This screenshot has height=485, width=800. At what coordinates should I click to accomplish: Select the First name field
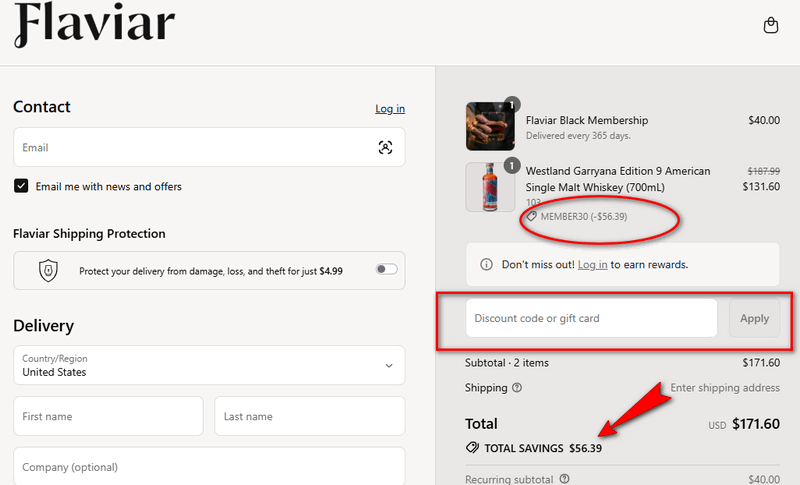(x=108, y=416)
